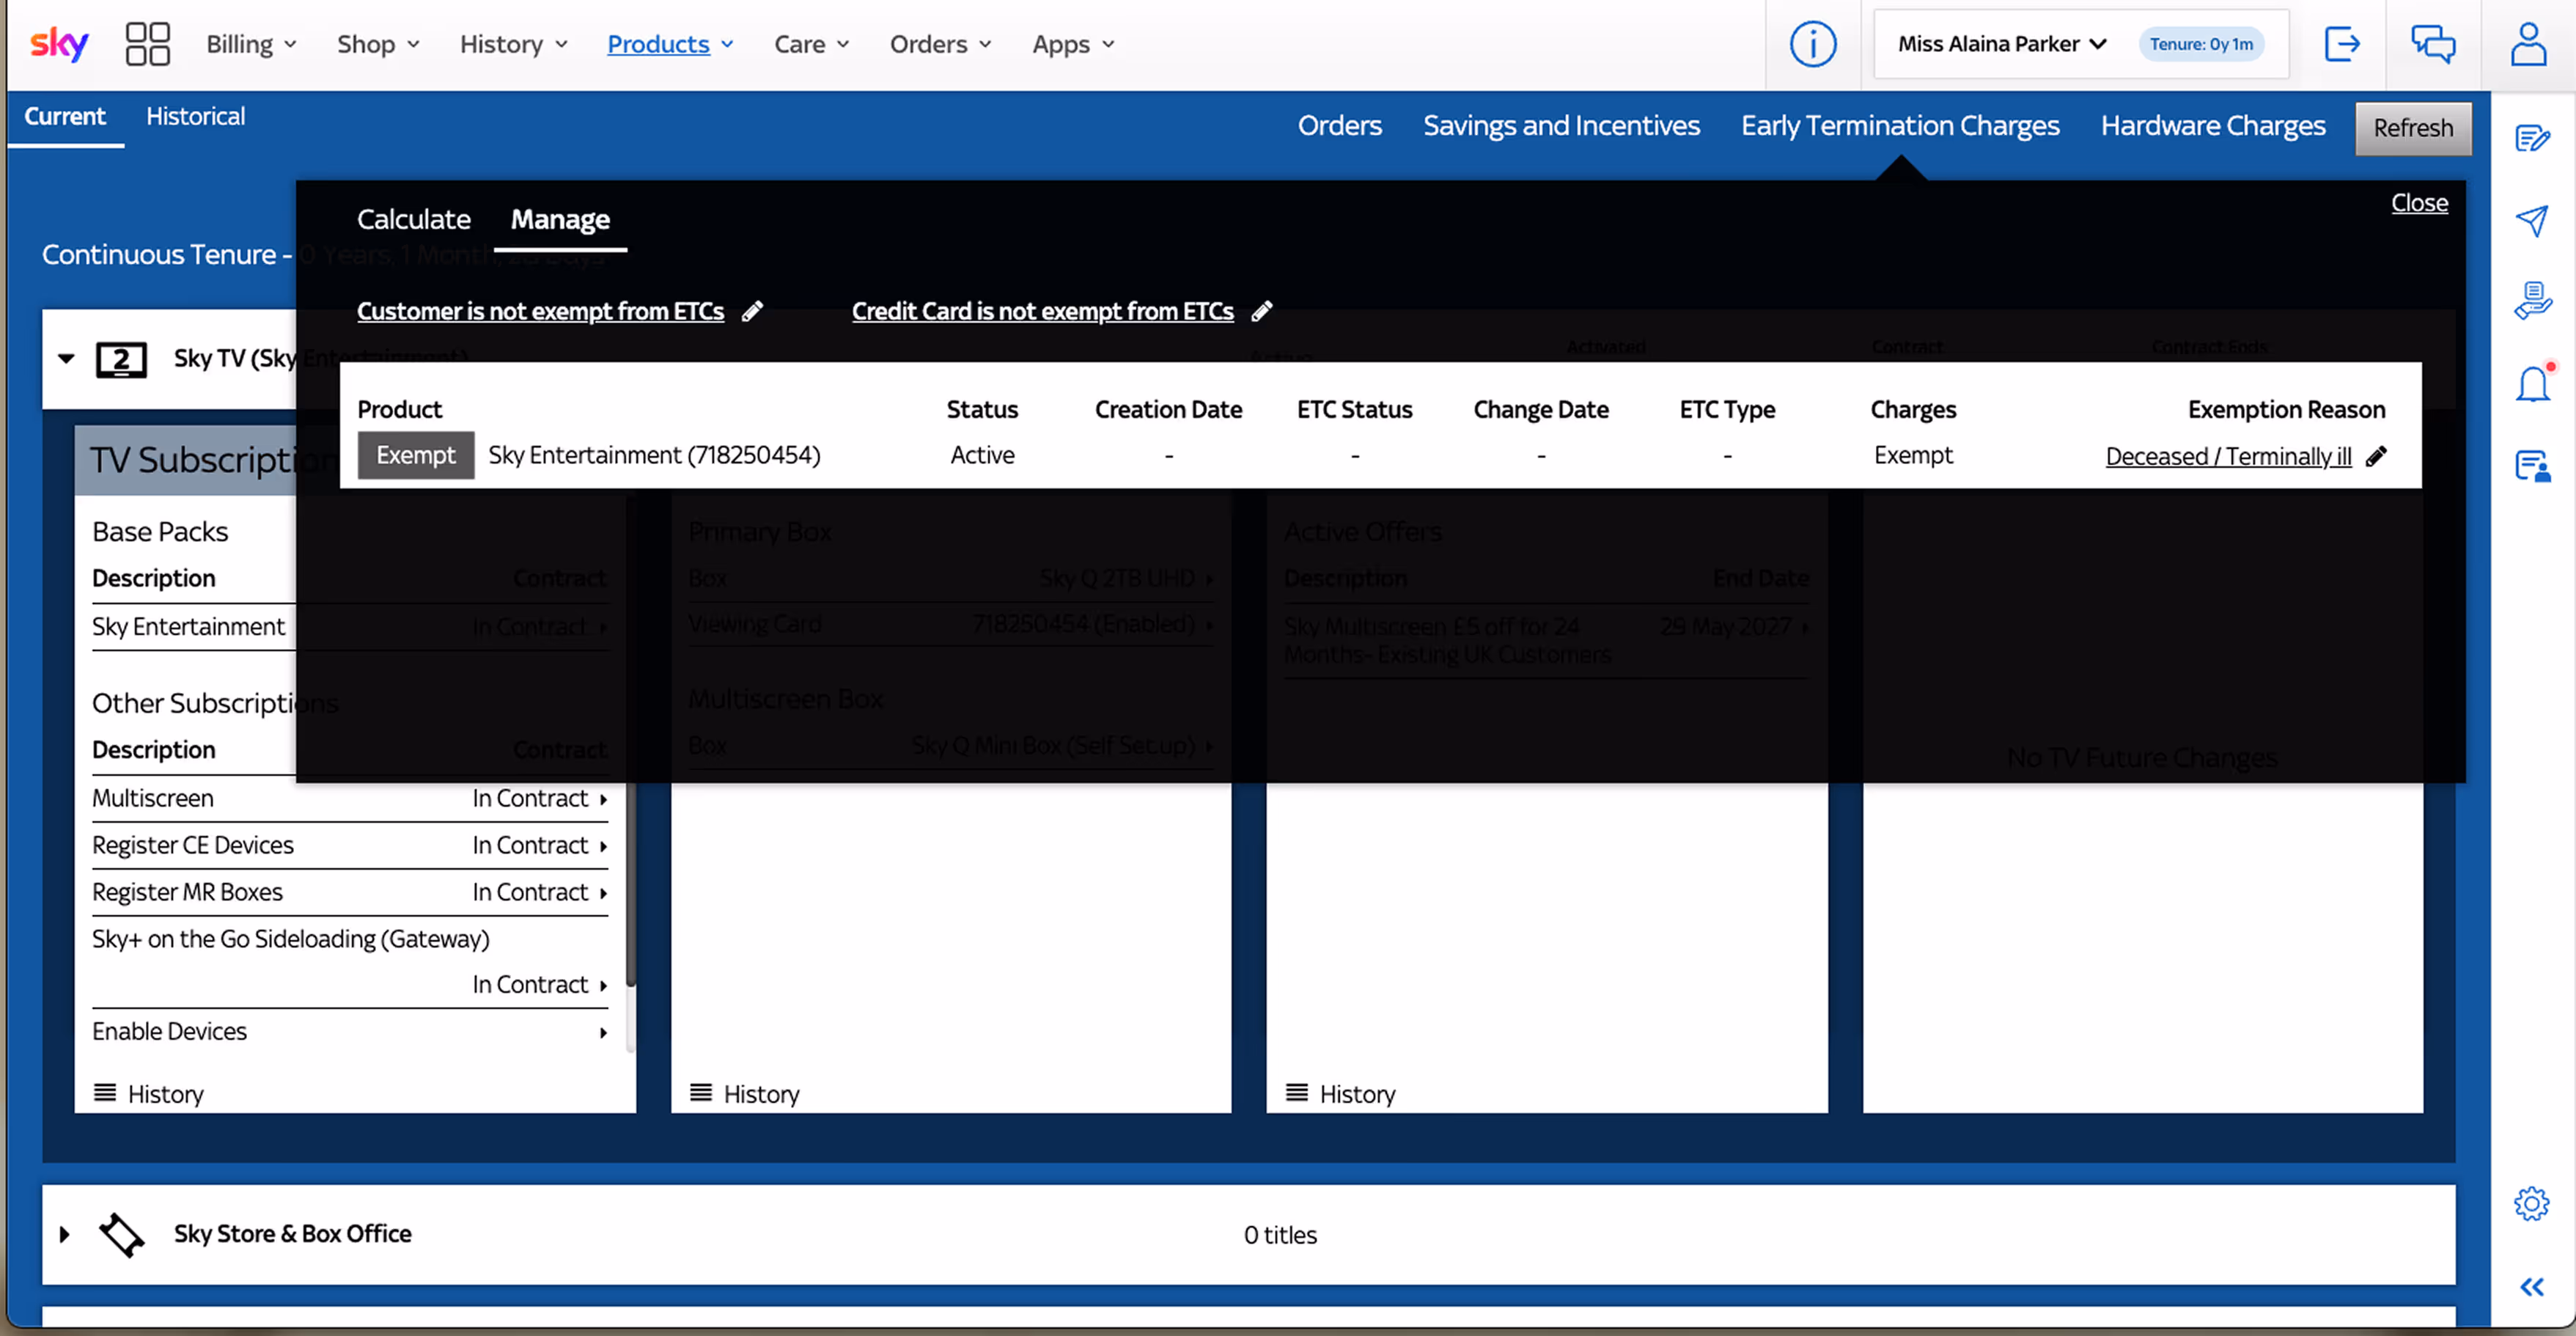The width and height of the screenshot is (2576, 1336).
Task: Click the chat bubbles icon
Action: (x=2432, y=44)
